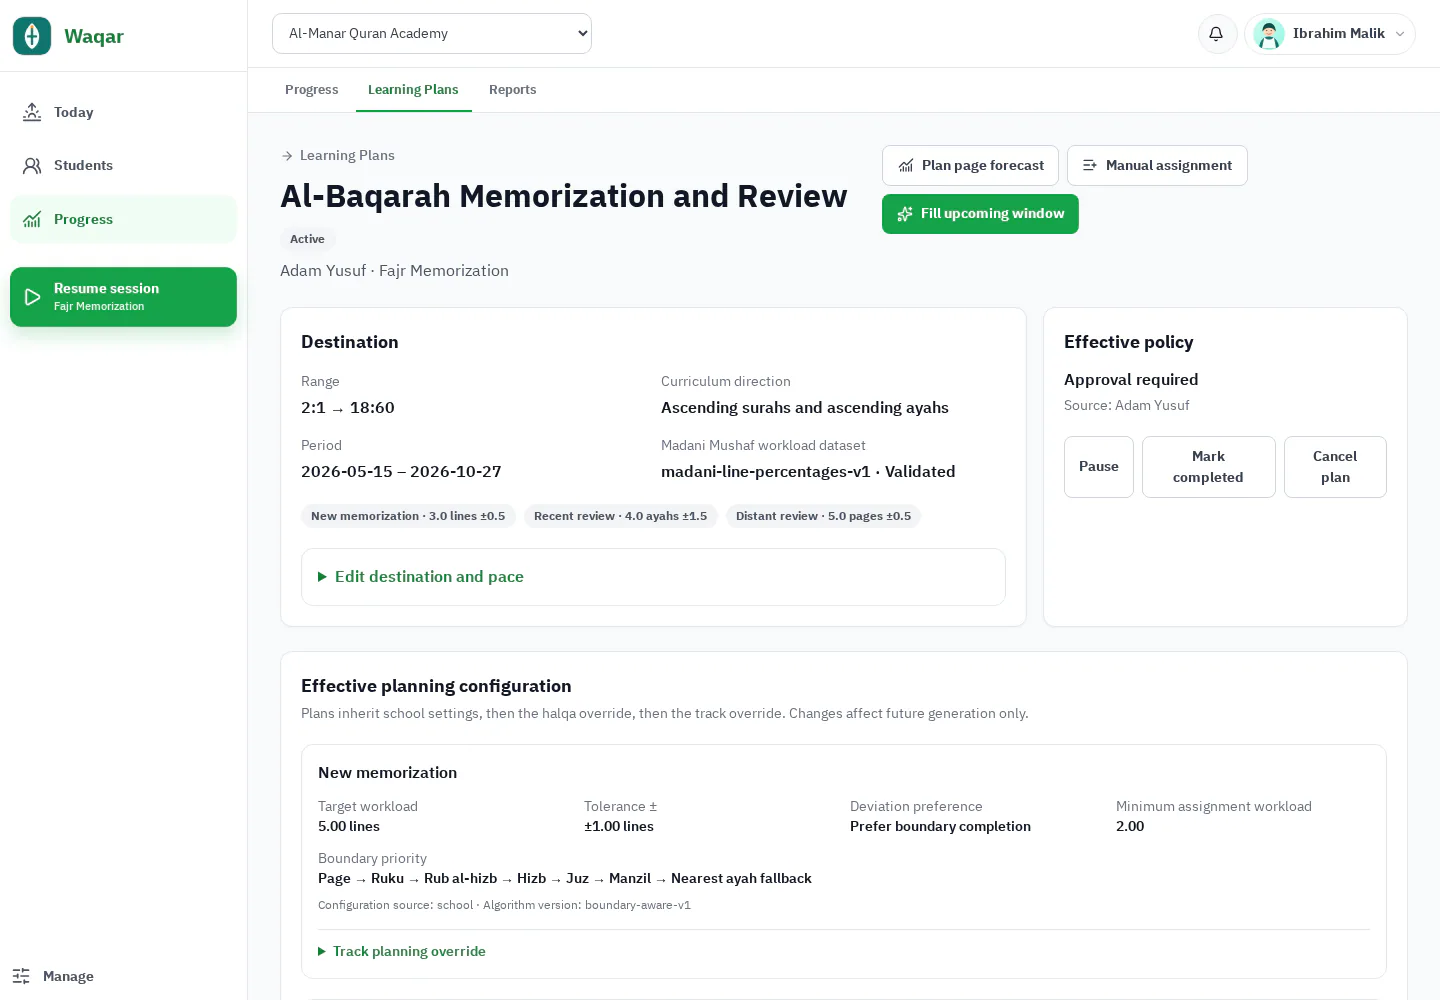Click the range value 2:1 → 18:60

[348, 408]
